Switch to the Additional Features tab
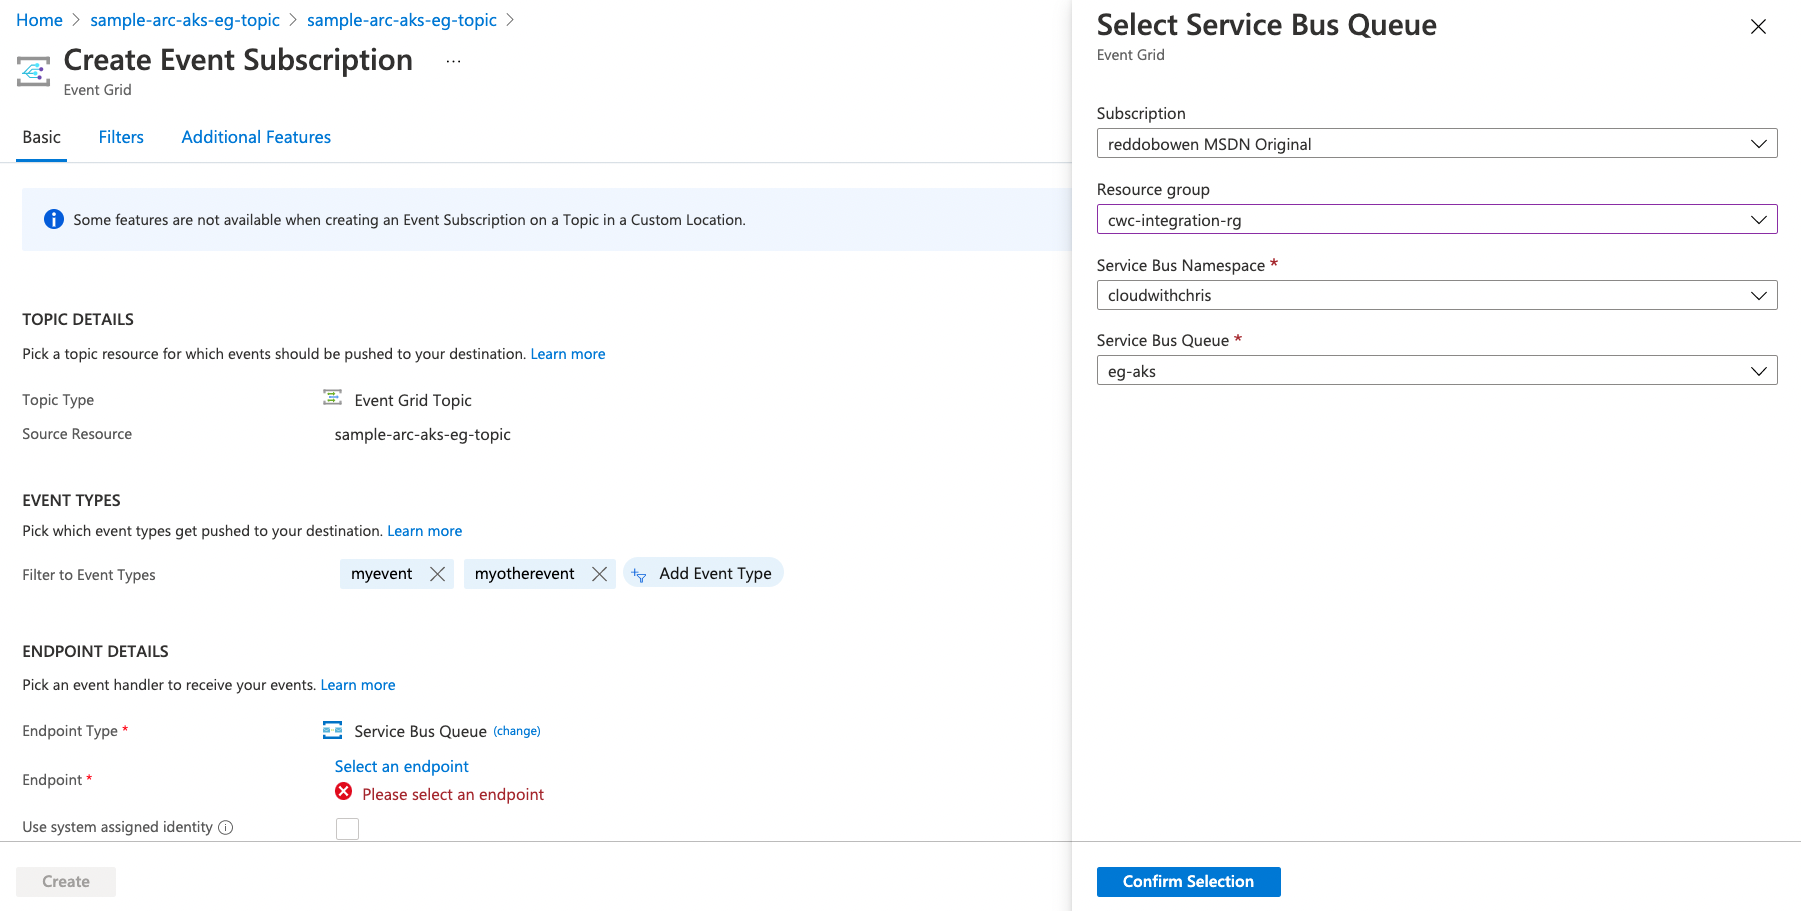The height and width of the screenshot is (911, 1801). coord(256,137)
